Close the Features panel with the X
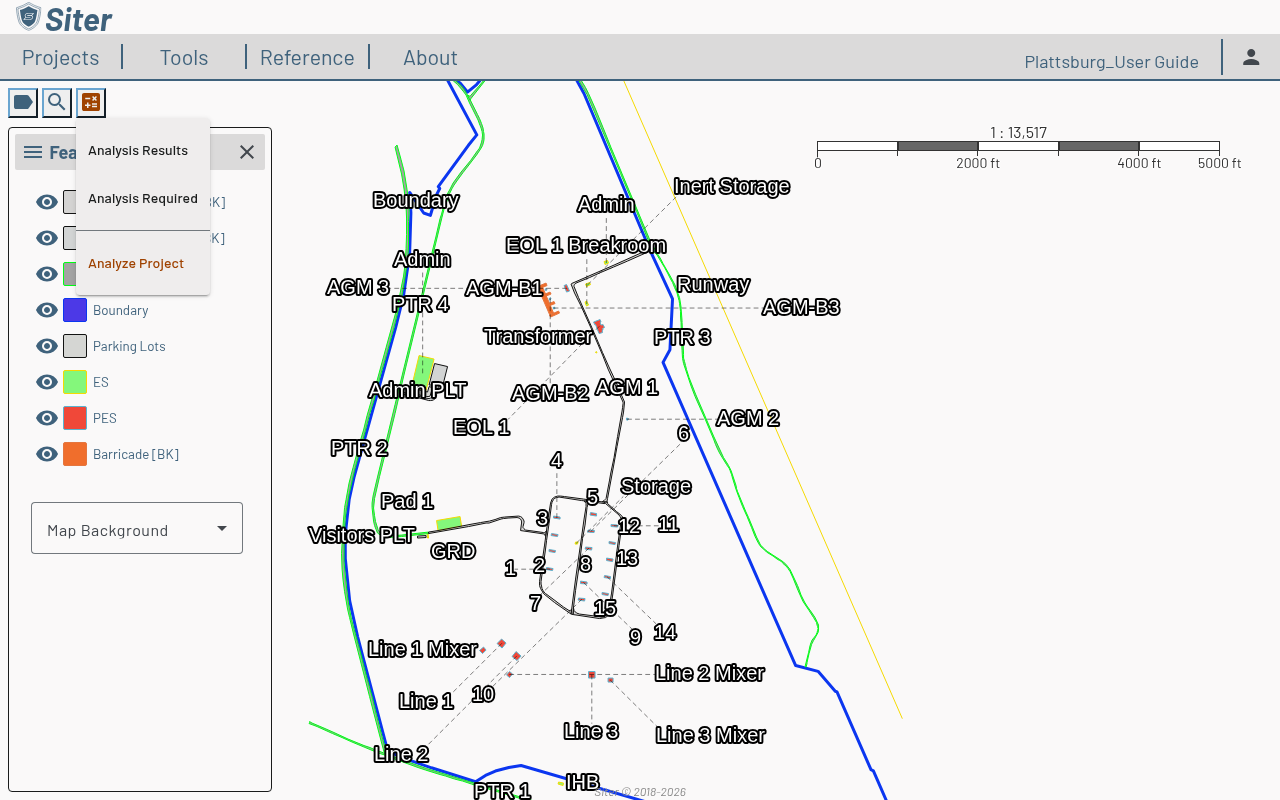This screenshot has height=800, width=1280. click(247, 152)
